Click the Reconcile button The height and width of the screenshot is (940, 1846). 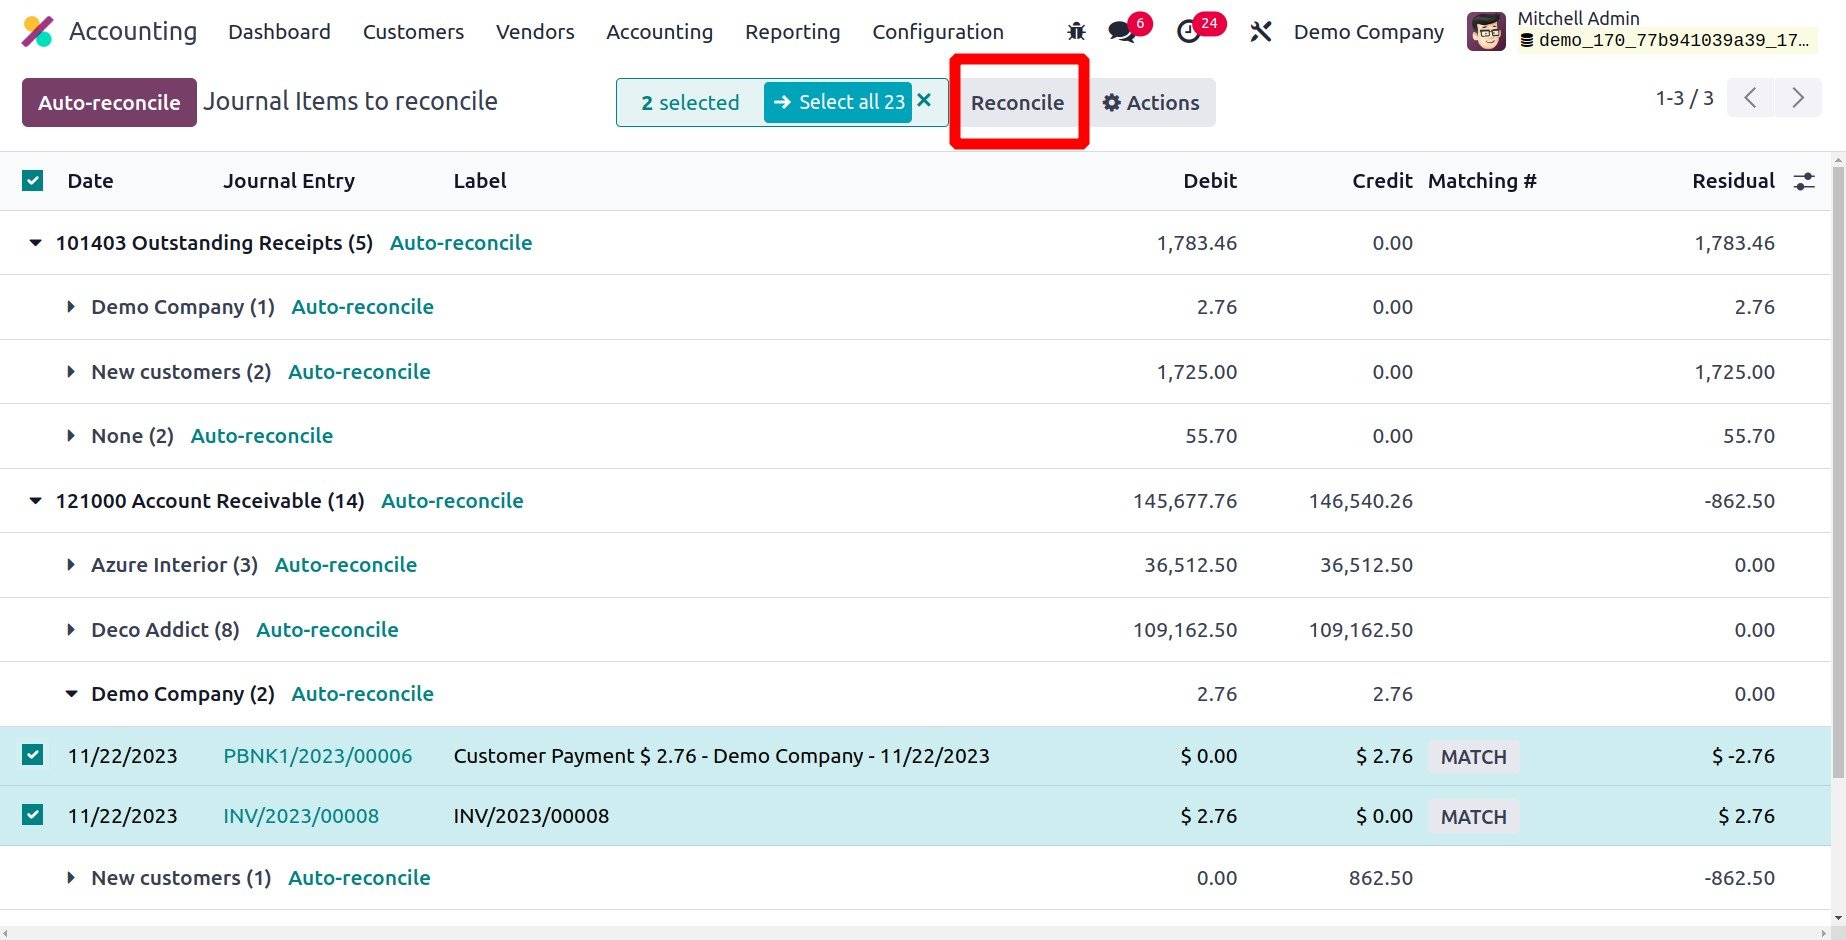(1017, 103)
